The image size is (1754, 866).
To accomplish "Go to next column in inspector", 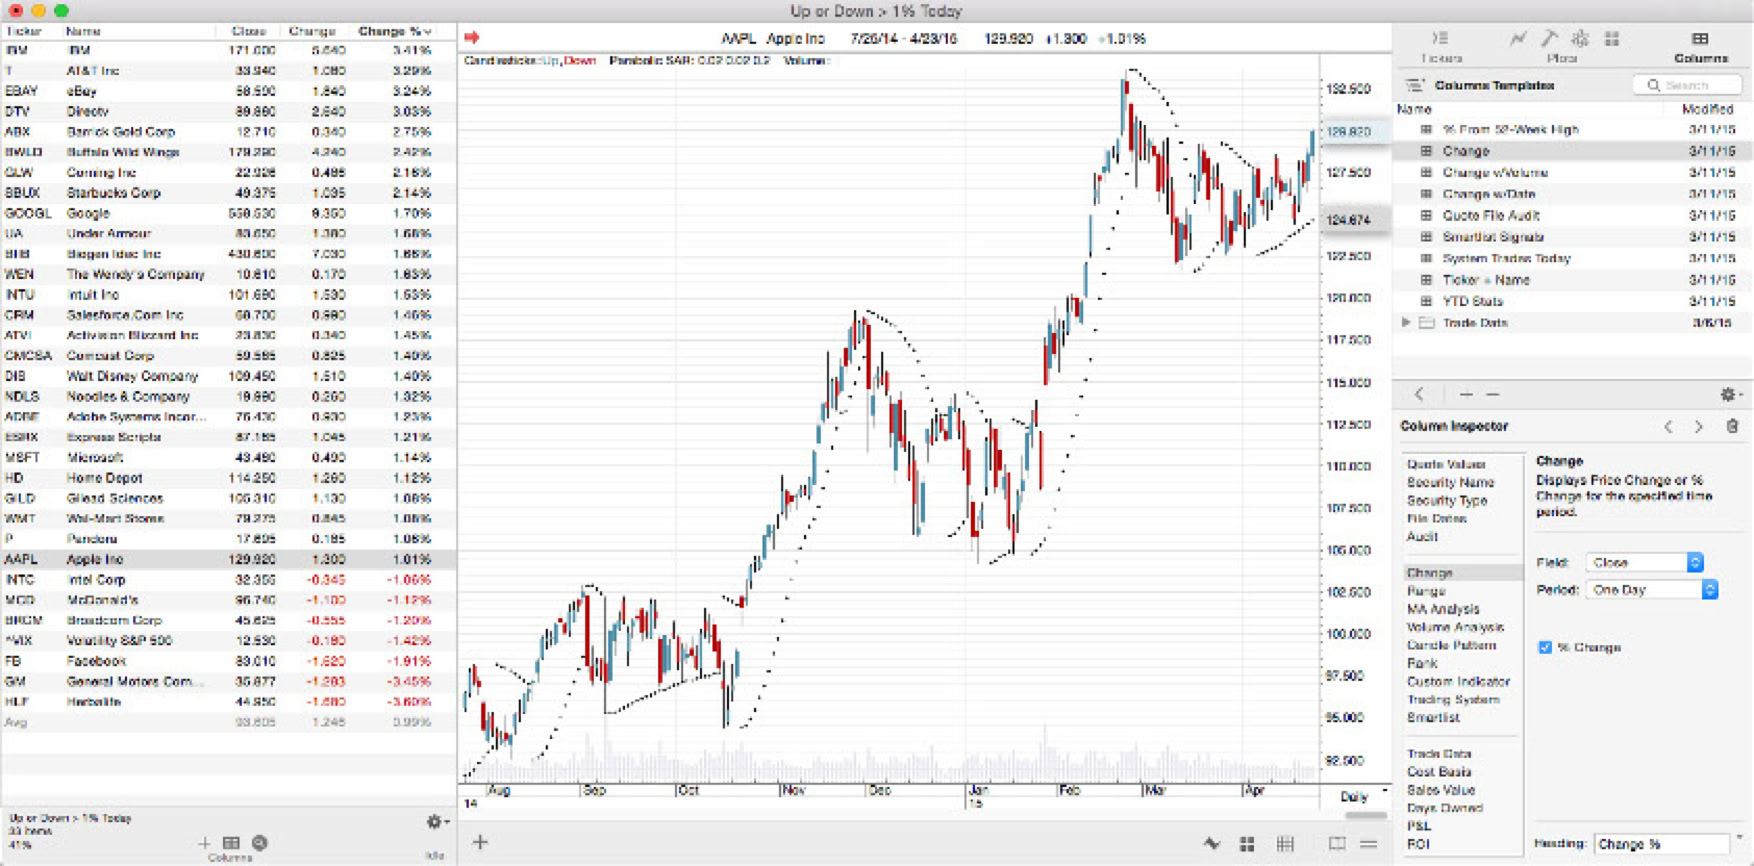I will (1698, 427).
